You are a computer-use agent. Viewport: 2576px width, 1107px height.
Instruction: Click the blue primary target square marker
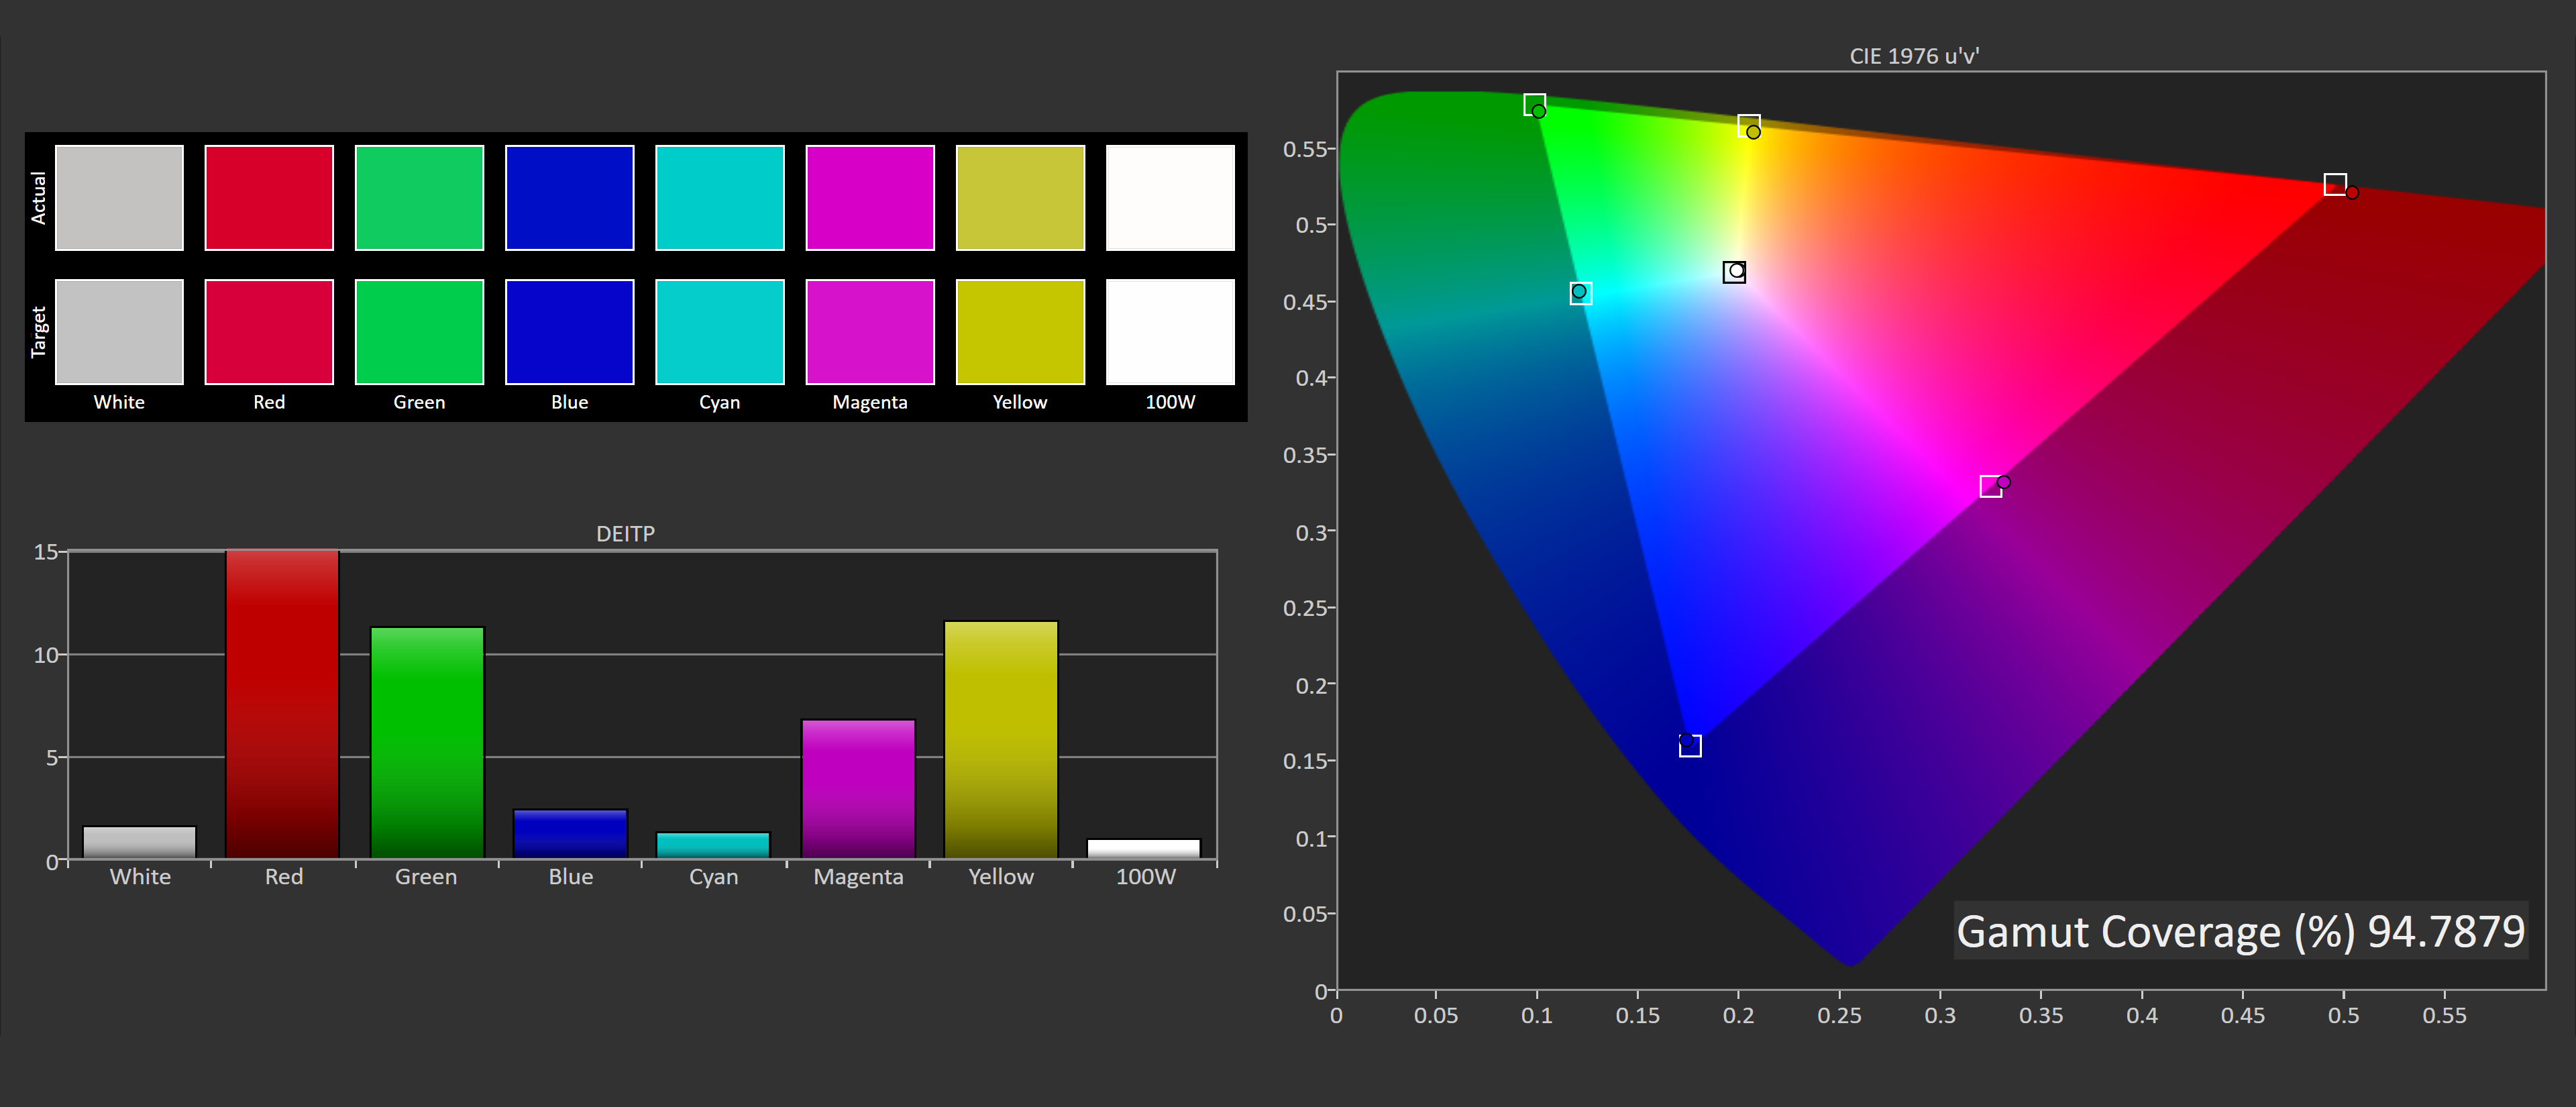click(1690, 746)
